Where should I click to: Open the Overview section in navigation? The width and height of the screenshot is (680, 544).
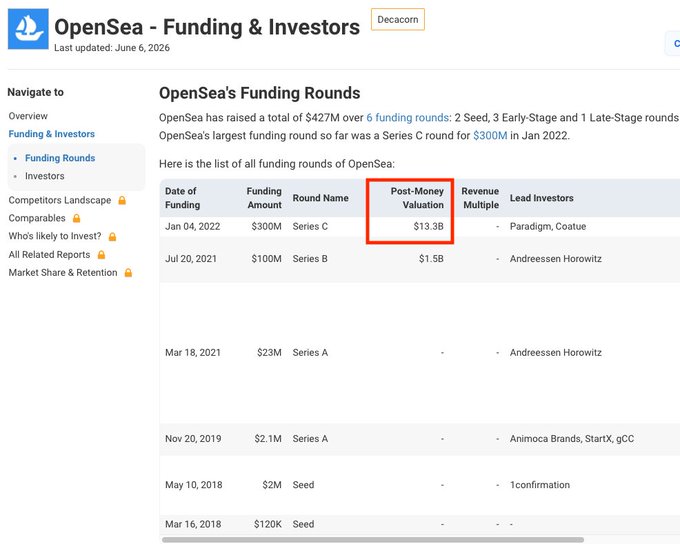[x=28, y=116]
